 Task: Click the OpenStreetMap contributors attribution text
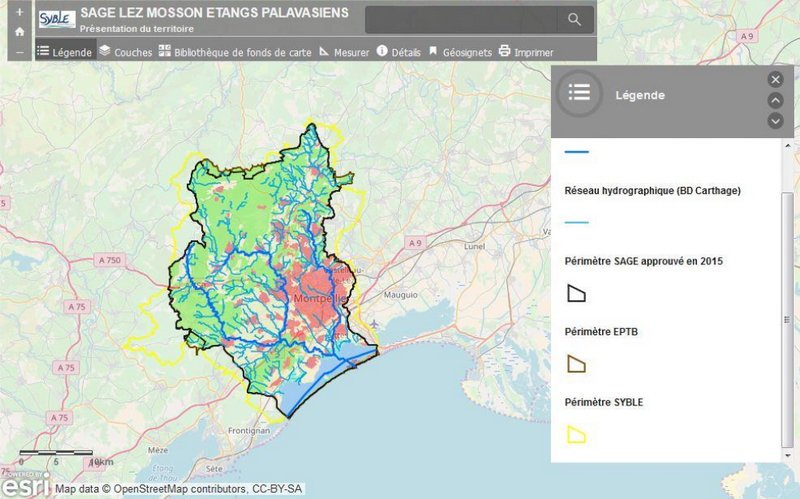coord(179,489)
